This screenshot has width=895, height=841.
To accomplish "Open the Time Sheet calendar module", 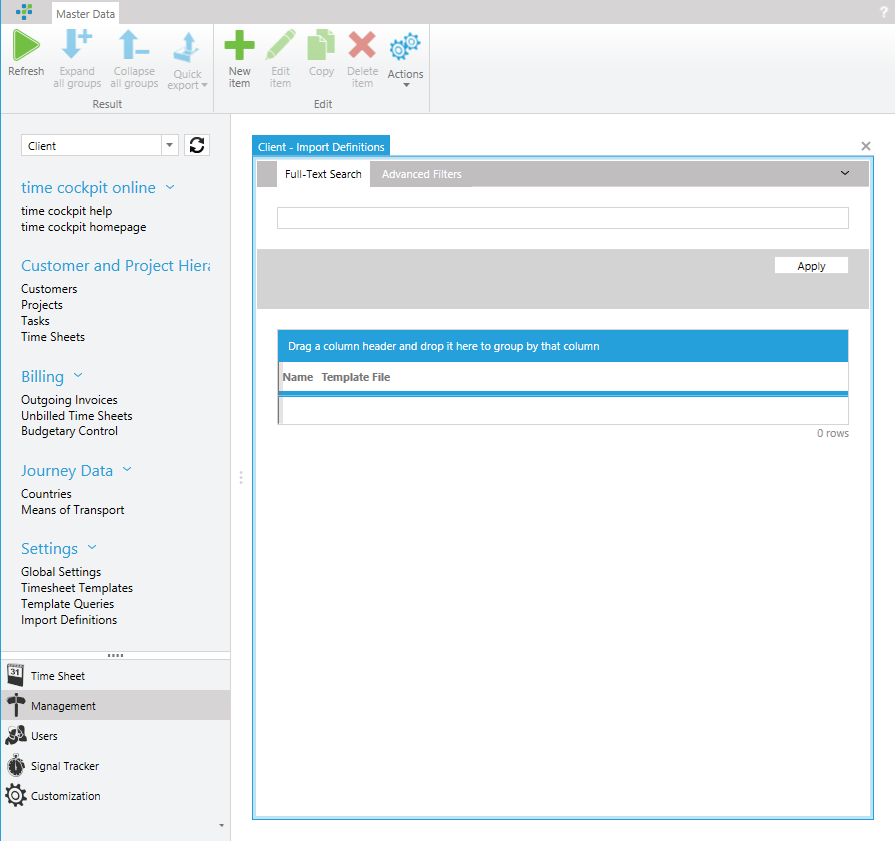I will (16, 675).
